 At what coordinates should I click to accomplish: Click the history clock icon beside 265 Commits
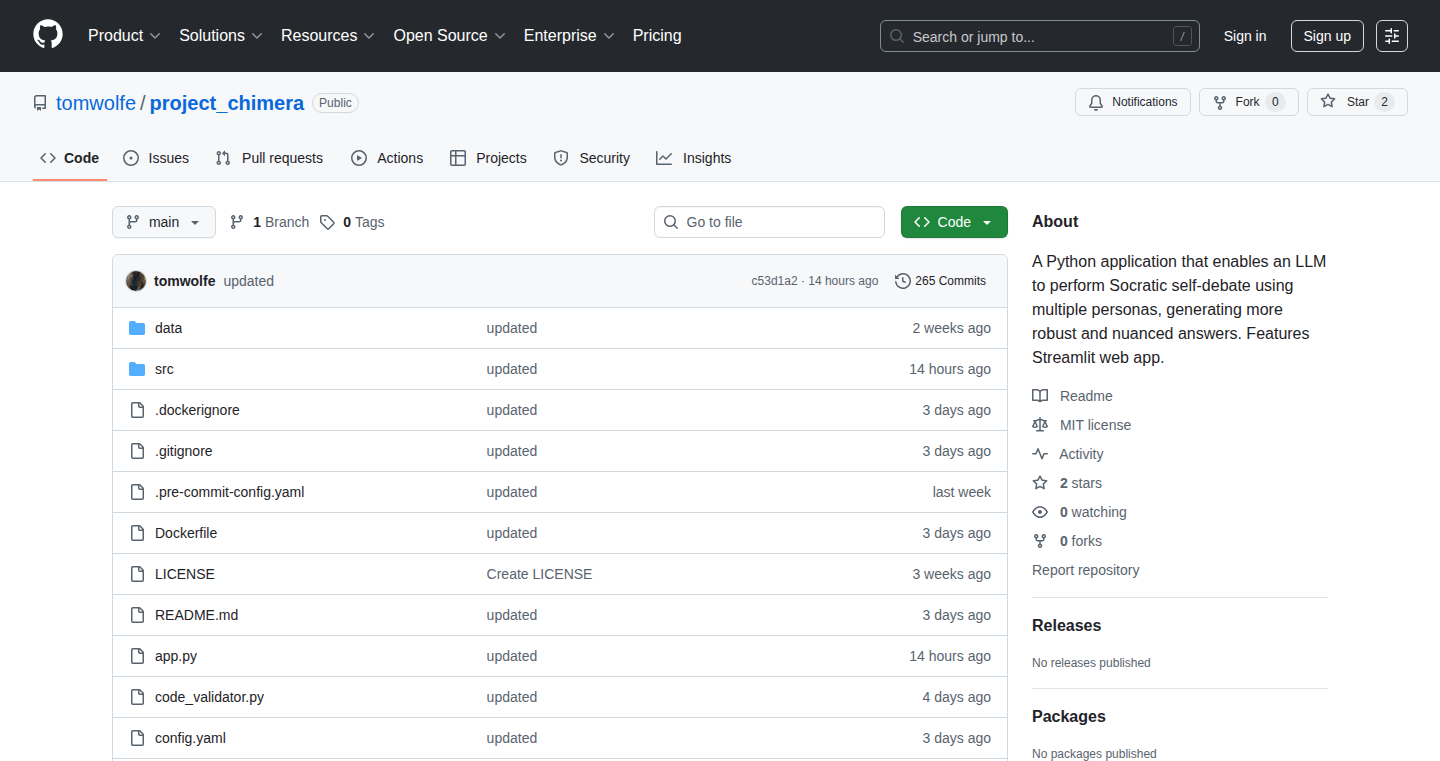pos(903,281)
